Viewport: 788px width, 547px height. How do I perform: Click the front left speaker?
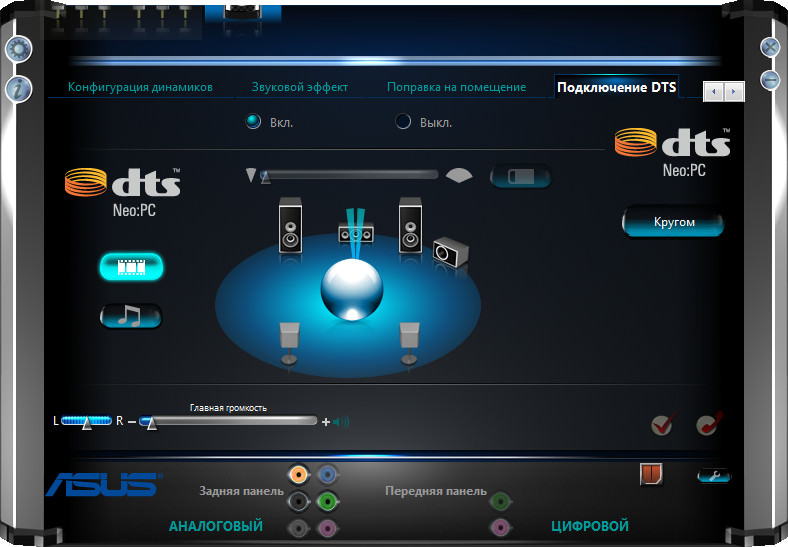coord(290,225)
